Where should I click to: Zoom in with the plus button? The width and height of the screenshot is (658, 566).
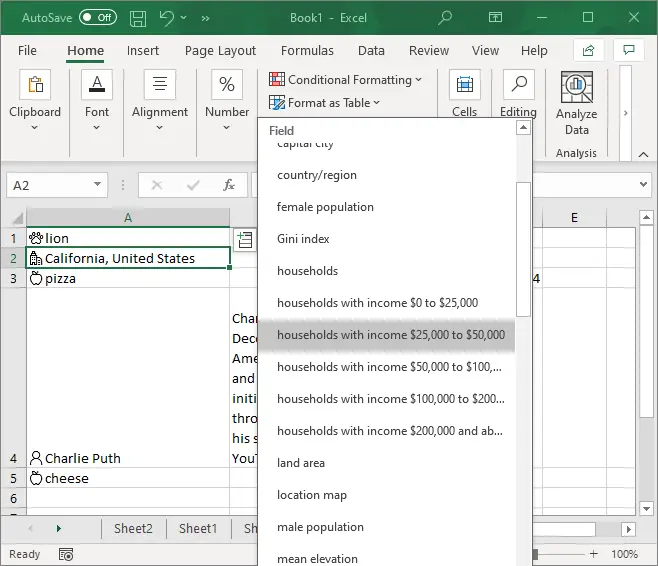click(x=593, y=554)
